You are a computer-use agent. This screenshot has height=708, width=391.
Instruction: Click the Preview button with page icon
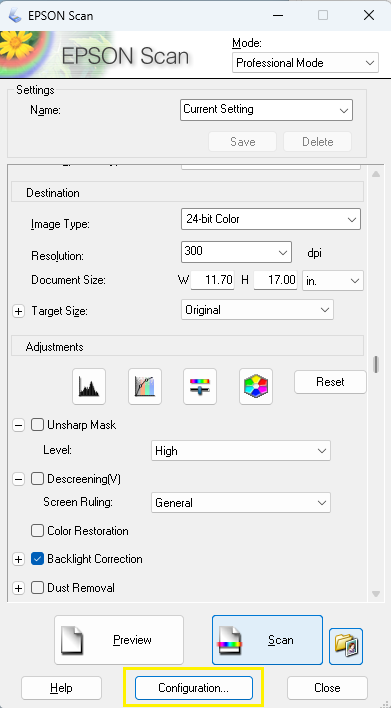pos(119,640)
